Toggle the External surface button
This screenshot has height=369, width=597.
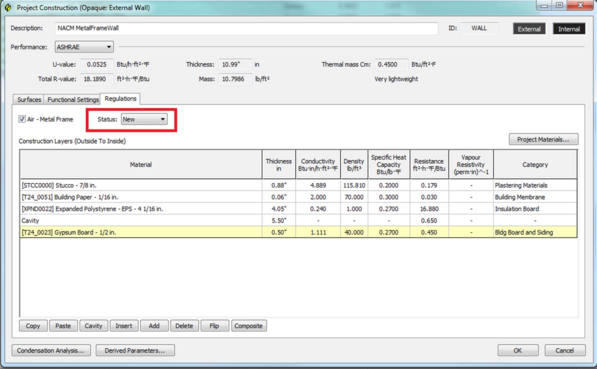click(529, 29)
